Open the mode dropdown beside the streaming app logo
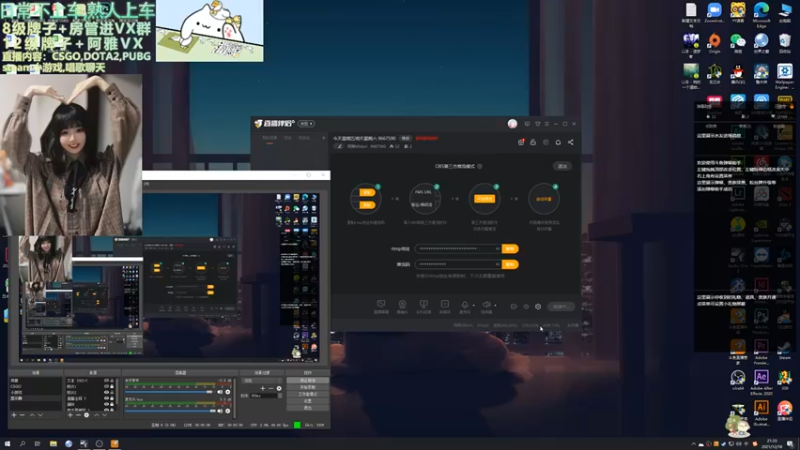This screenshot has width=800, height=450. coord(306,123)
